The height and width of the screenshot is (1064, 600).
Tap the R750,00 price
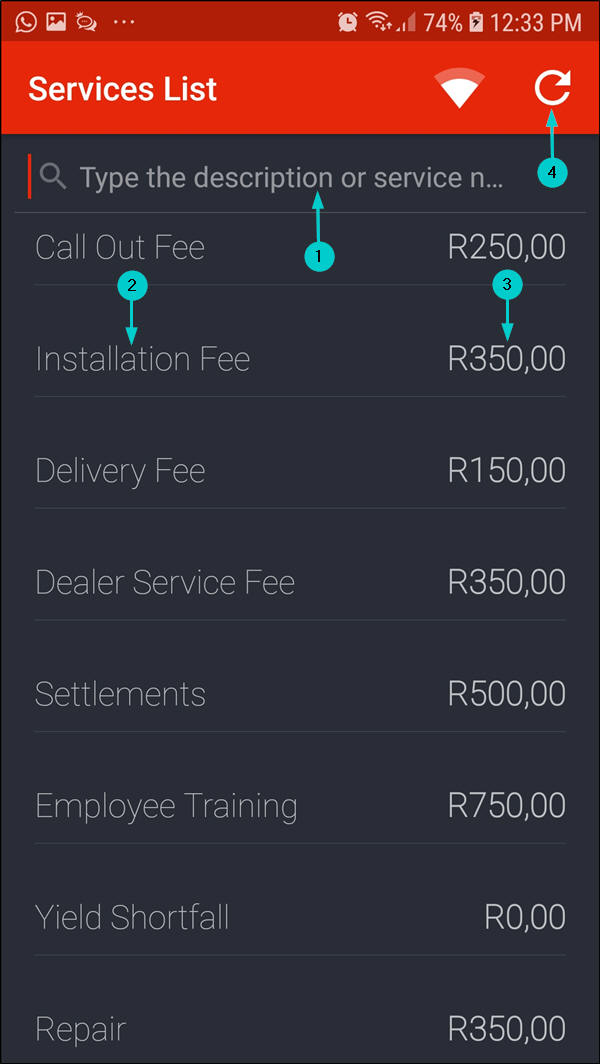[x=506, y=806]
